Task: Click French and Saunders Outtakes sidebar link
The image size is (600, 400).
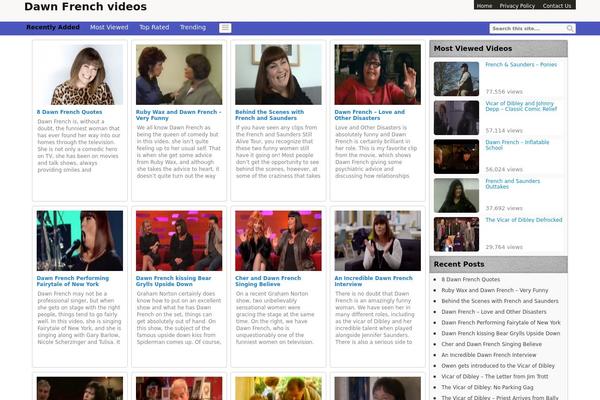Action: pyautogui.click(x=512, y=184)
